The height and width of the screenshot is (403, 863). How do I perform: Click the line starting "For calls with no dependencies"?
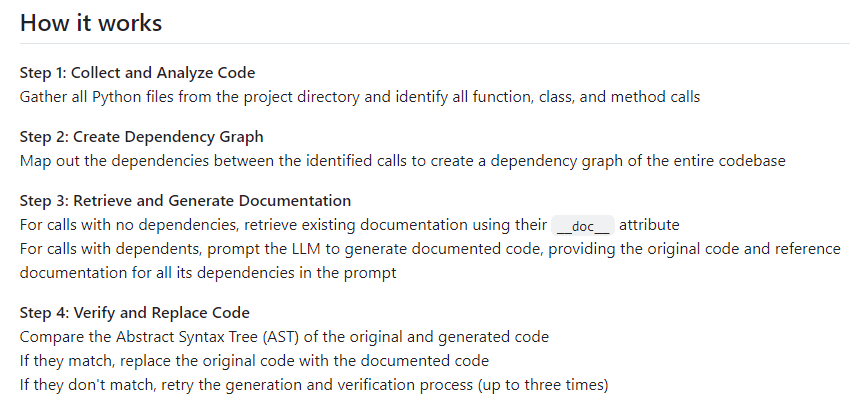pyautogui.click(x=282, y=224)
